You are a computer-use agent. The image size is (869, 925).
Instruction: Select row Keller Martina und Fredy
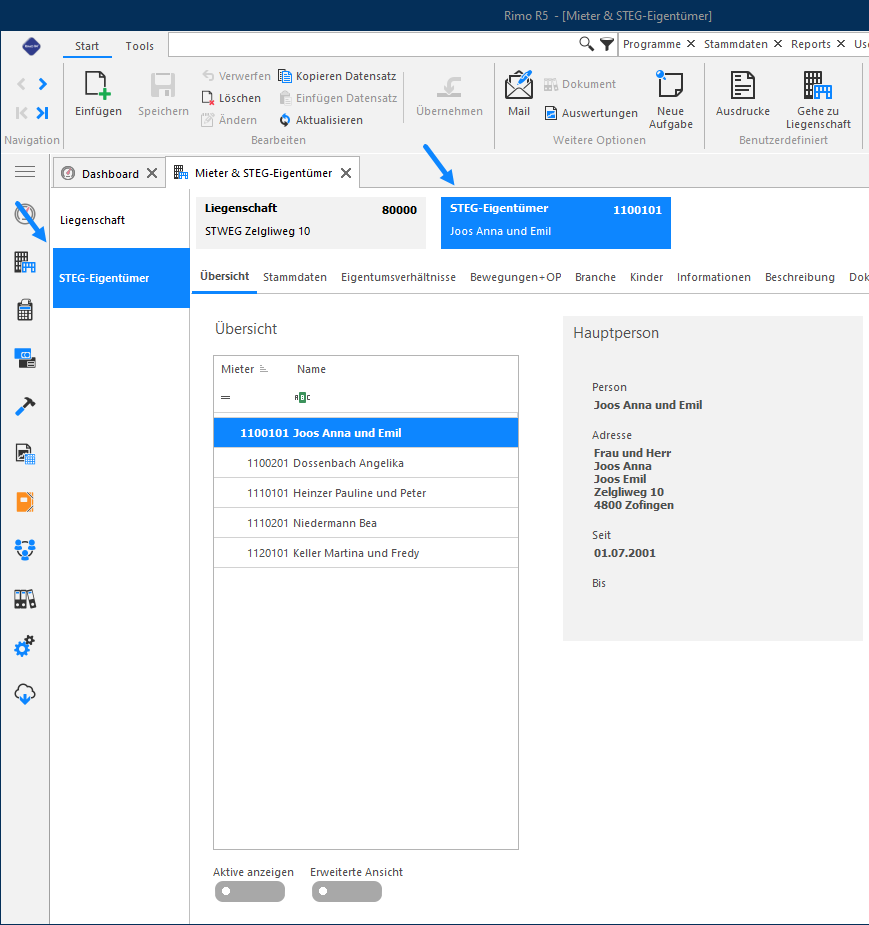pyautogui.click(x=366, y=553)
